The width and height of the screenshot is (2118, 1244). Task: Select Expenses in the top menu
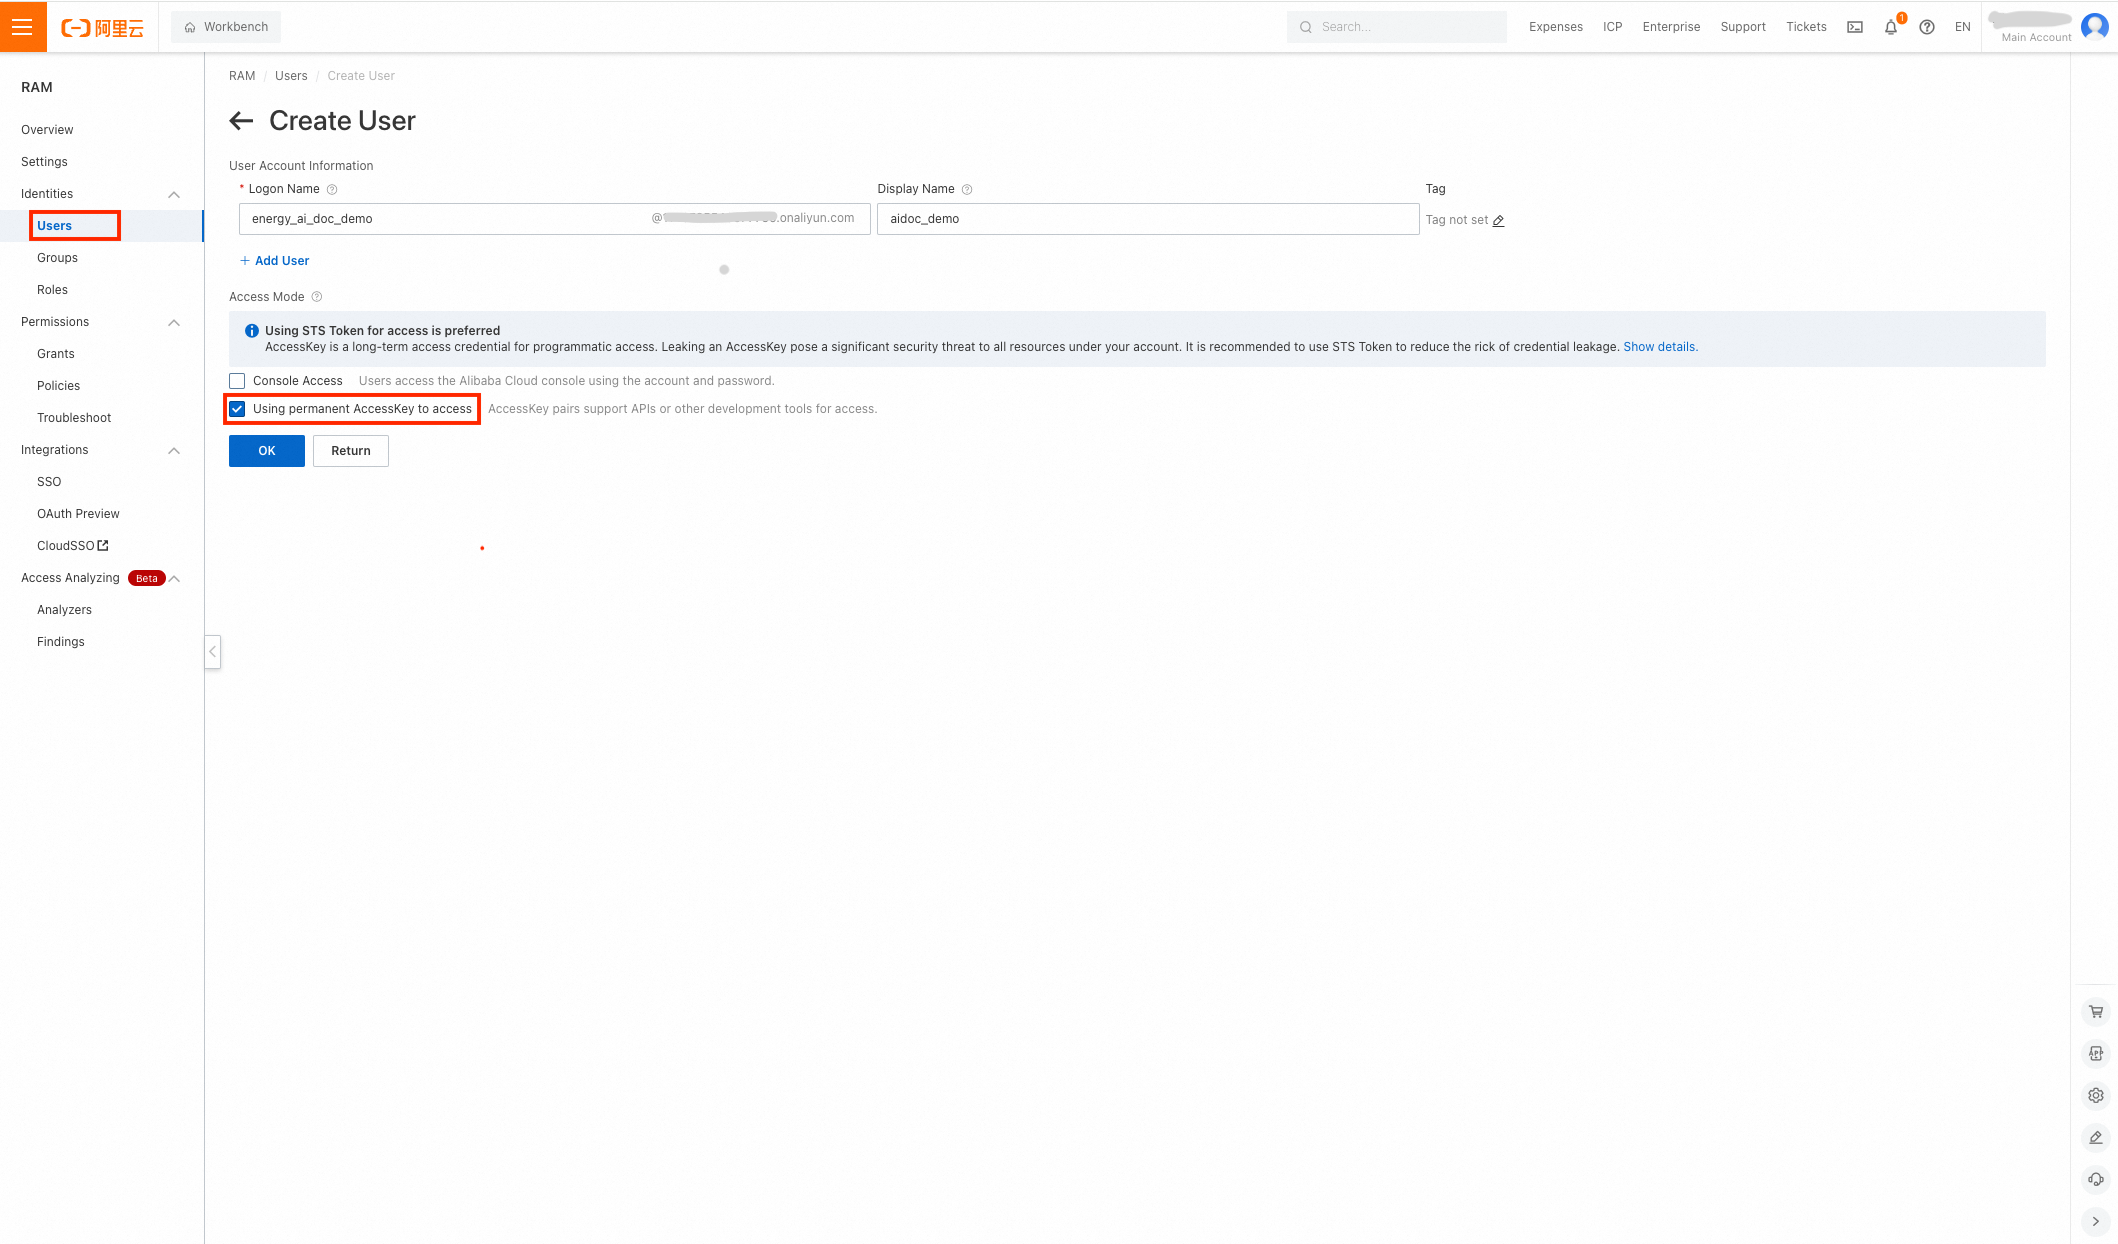pos(1555,27)
